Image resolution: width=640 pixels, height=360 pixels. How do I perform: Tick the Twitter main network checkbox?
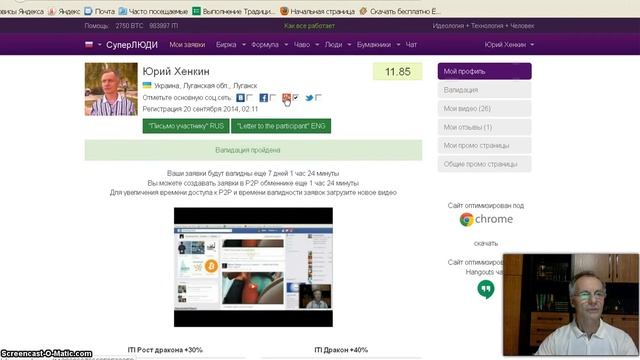[x=318, y=97]
